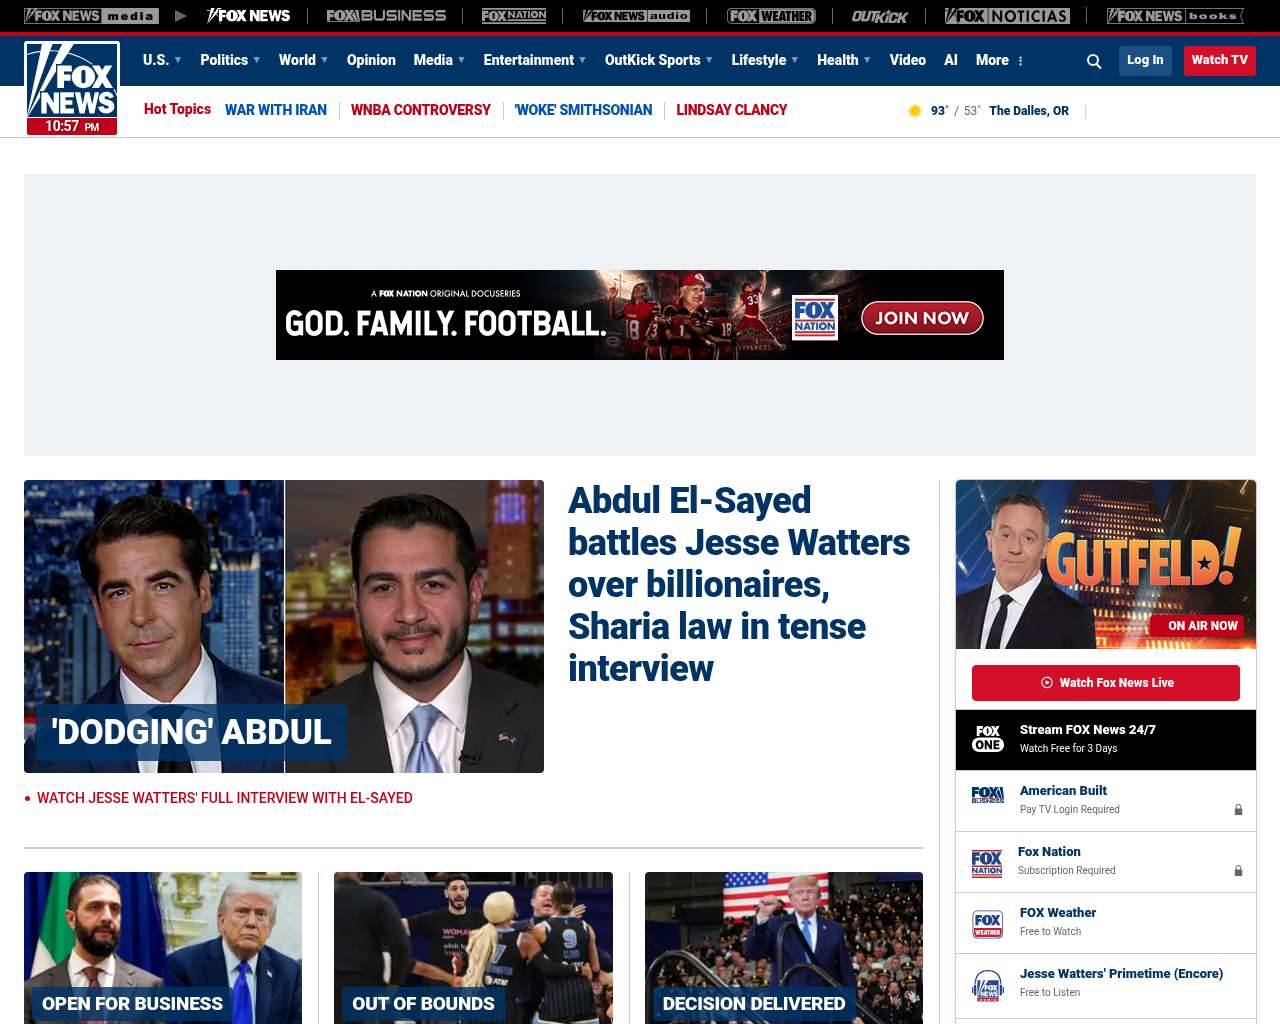Open Fox Weather logo in top bar
The width and height of the screenshot is (1280, 1024).
point(771,16)
